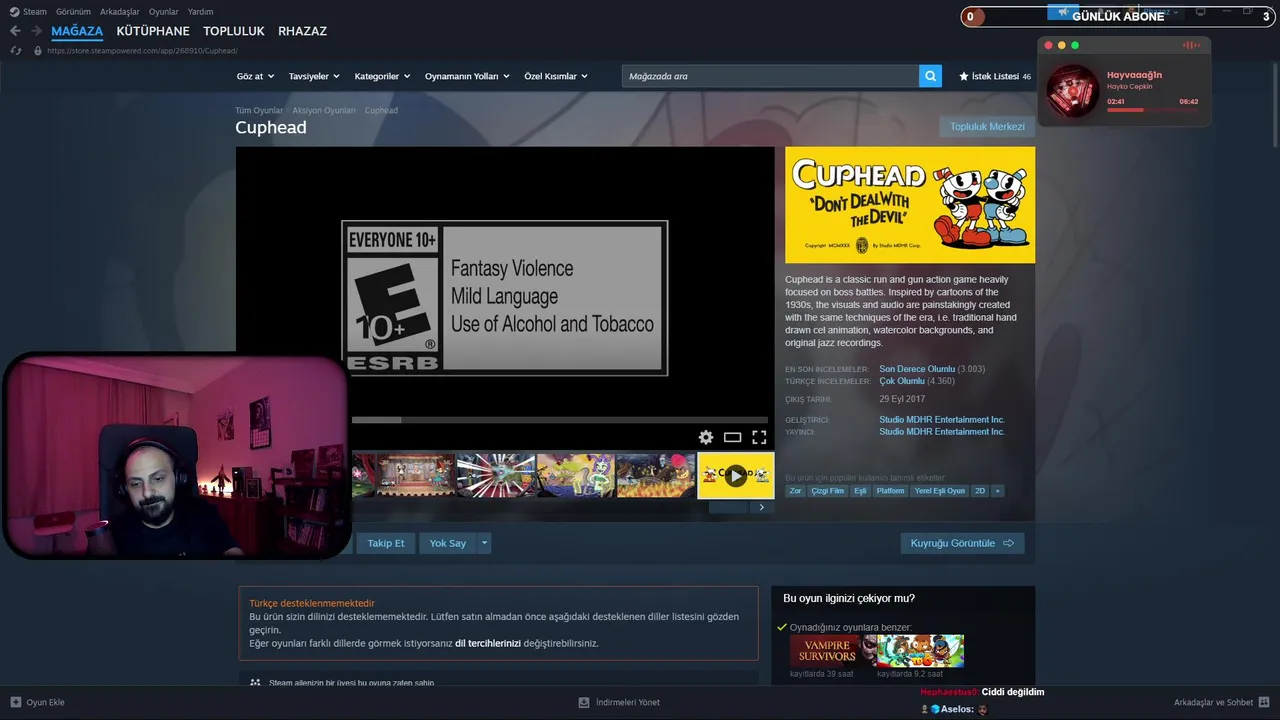This screenshot has height=720, width=1280.
Task: Select the Zor tag
Action: (x=796, y=491)
